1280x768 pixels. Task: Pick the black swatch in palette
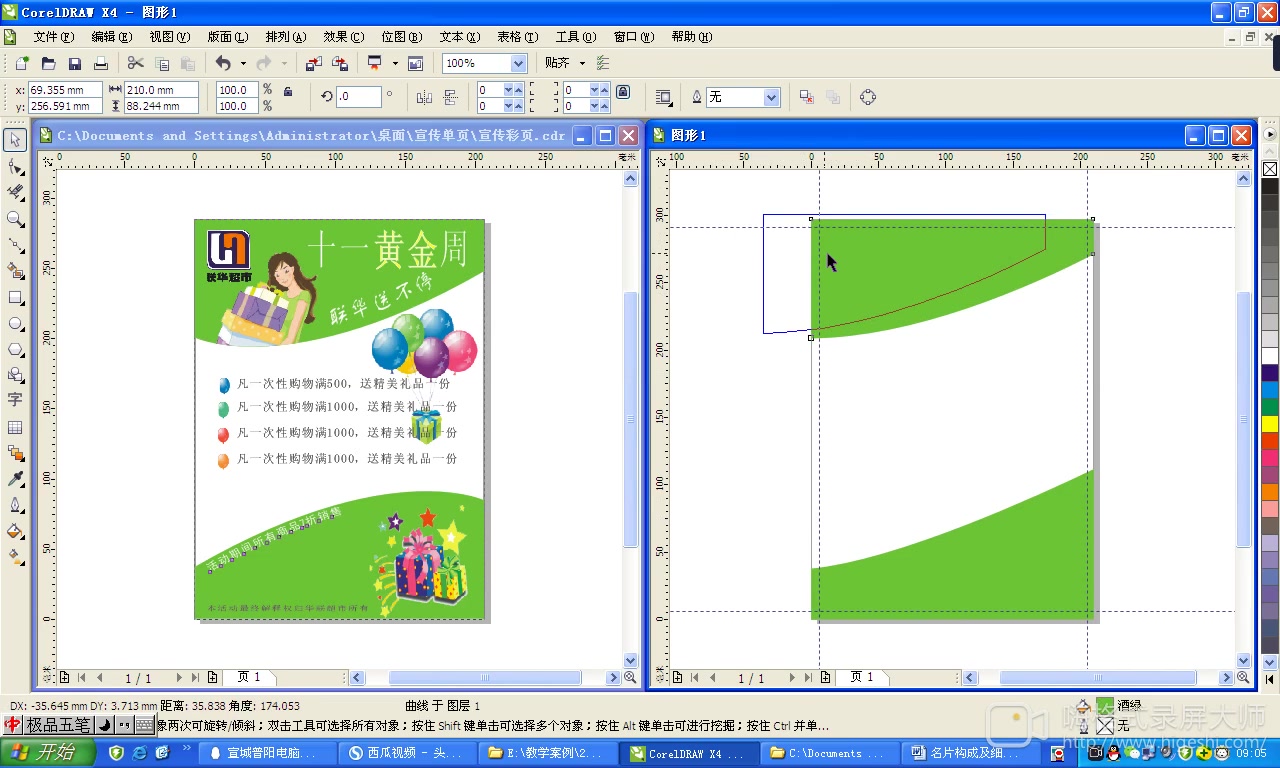point(1270,186)
